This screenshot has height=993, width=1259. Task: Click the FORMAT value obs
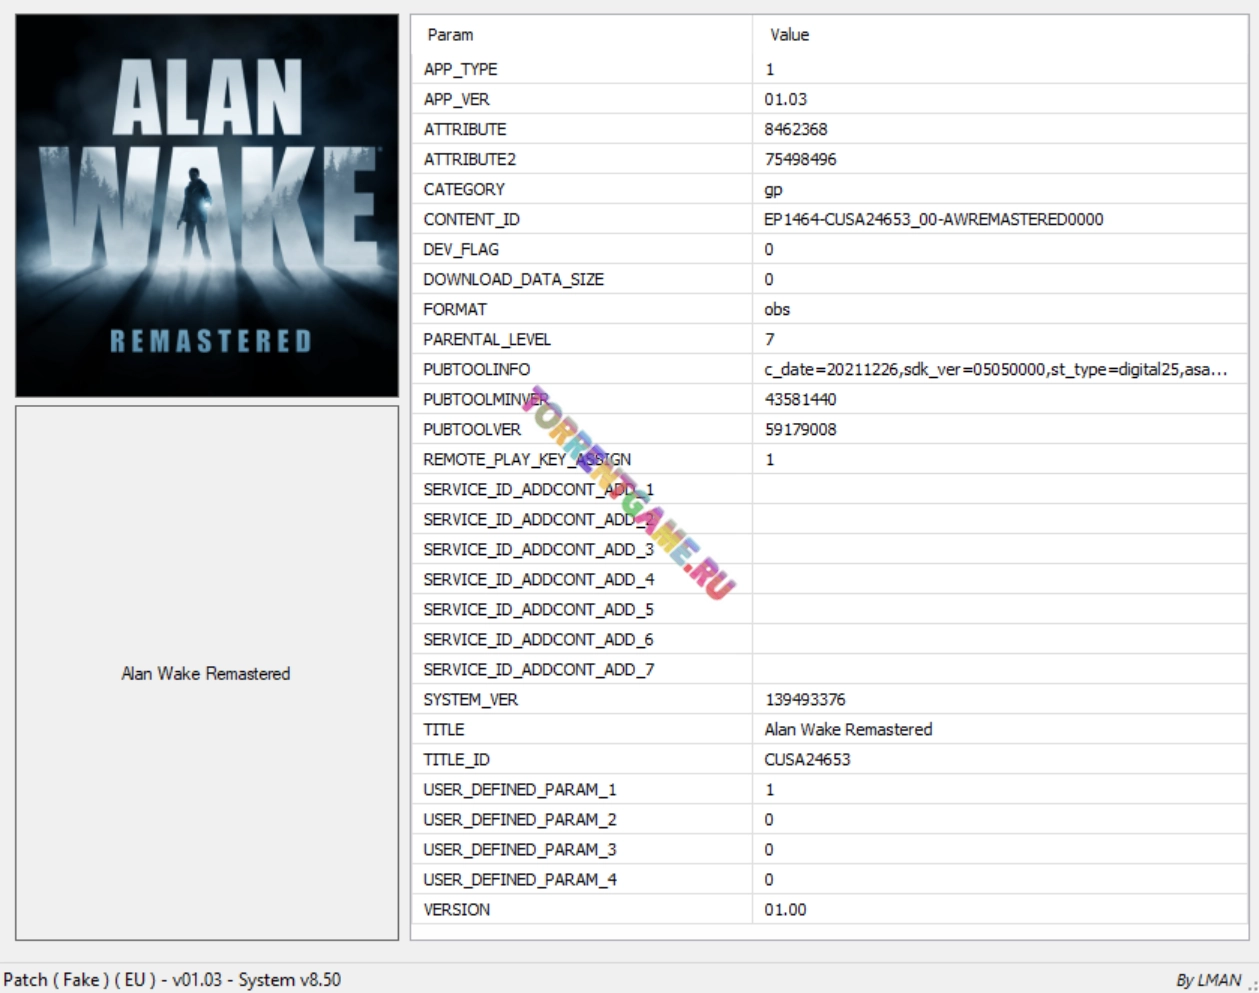point(777,309)
